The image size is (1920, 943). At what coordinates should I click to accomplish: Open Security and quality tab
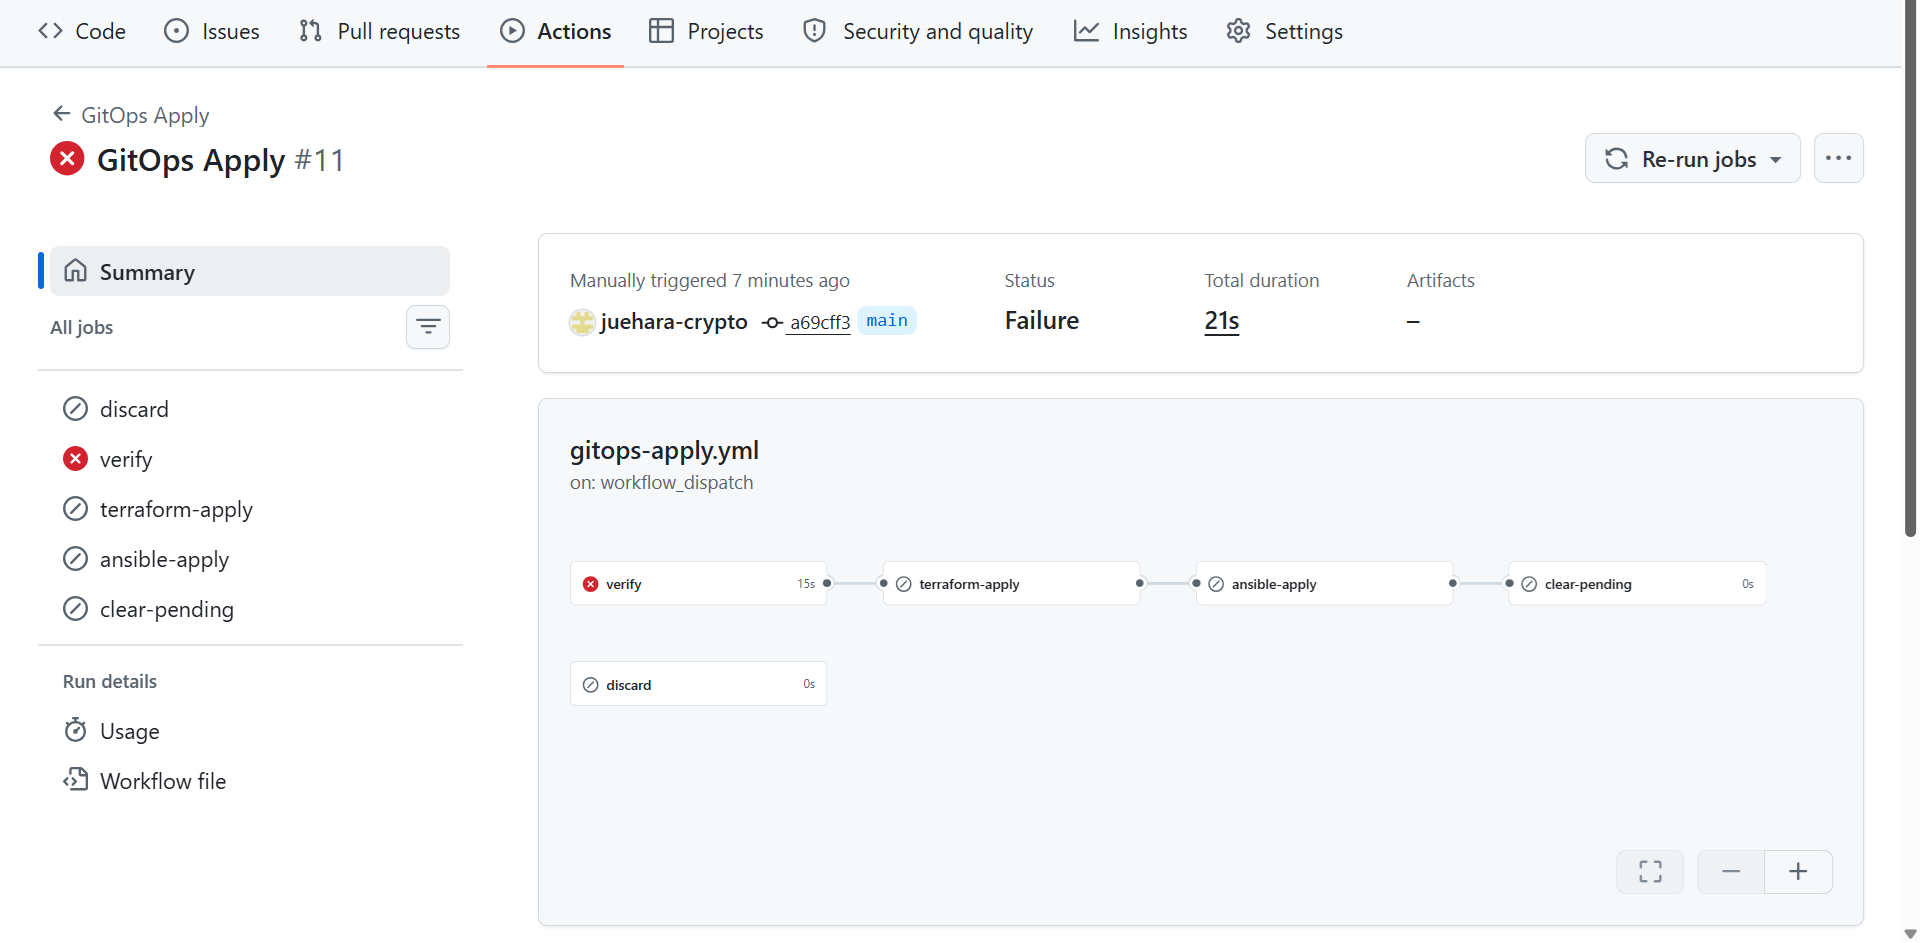tap(918, 31)
